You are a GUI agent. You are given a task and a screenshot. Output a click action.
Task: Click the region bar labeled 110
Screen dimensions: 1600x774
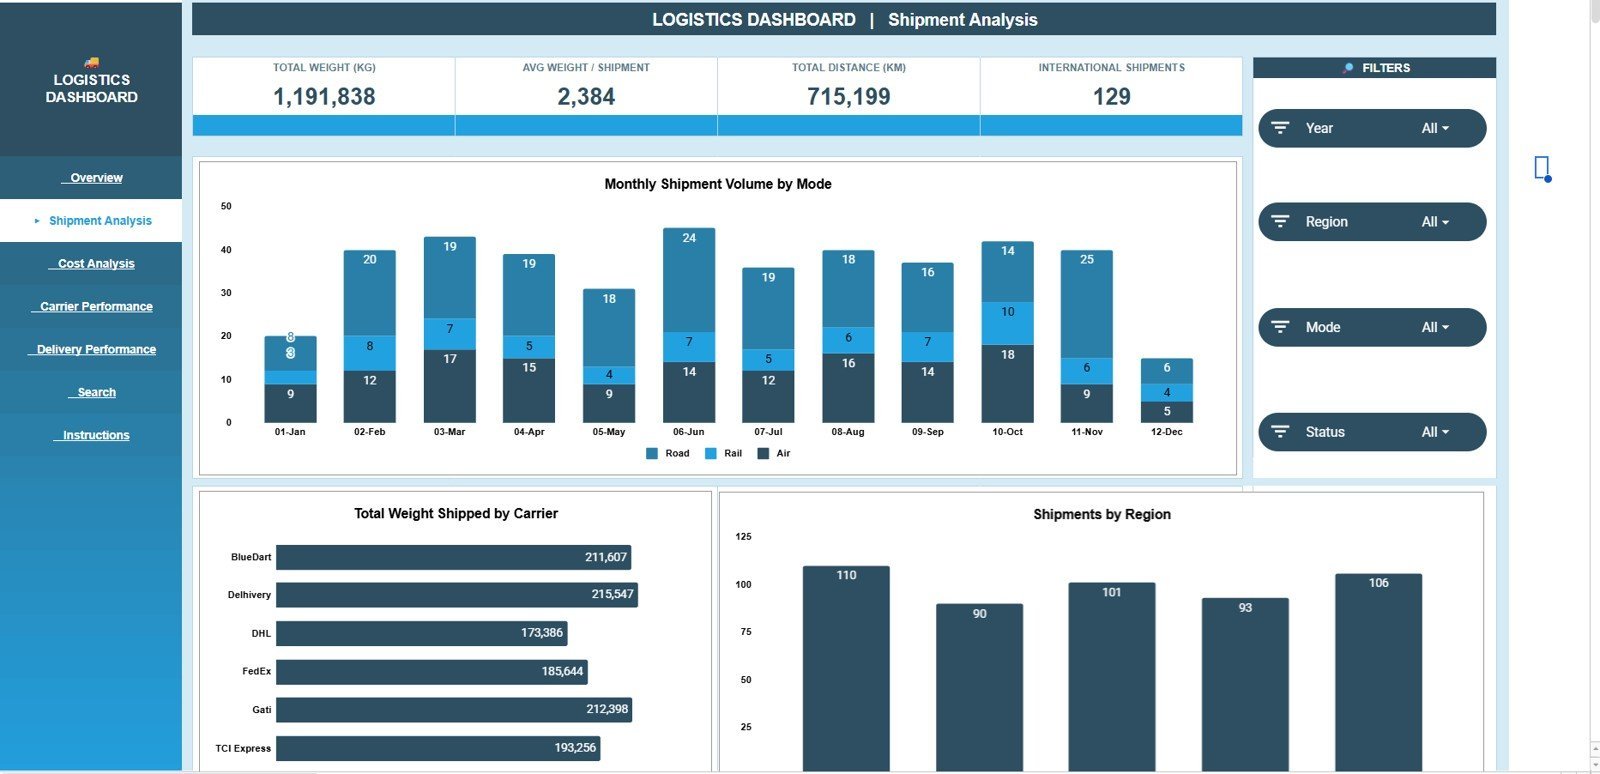(x=846, y=668)
